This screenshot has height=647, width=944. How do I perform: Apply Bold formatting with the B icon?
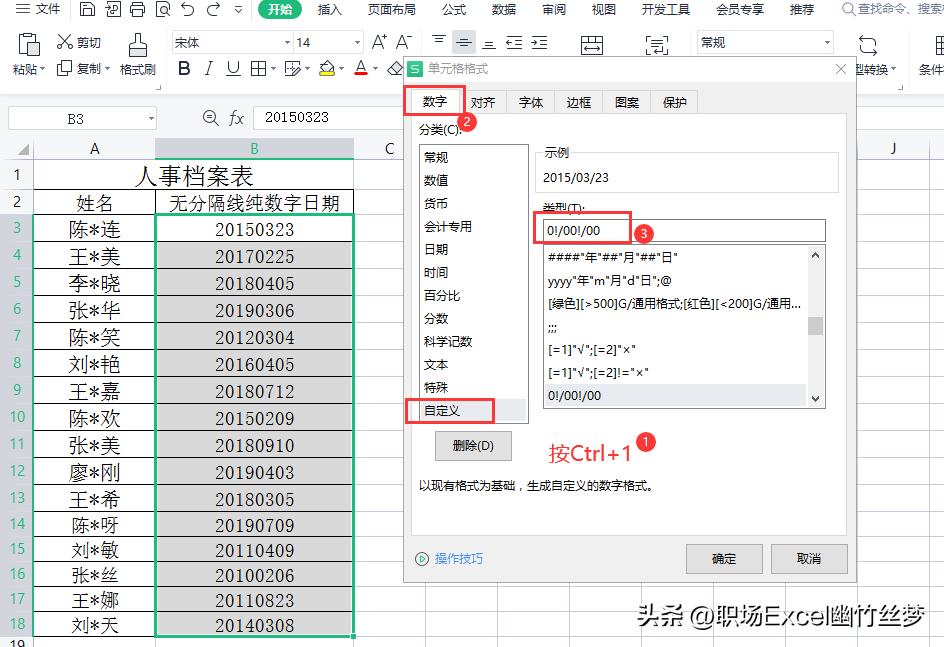tap(184, 69)
